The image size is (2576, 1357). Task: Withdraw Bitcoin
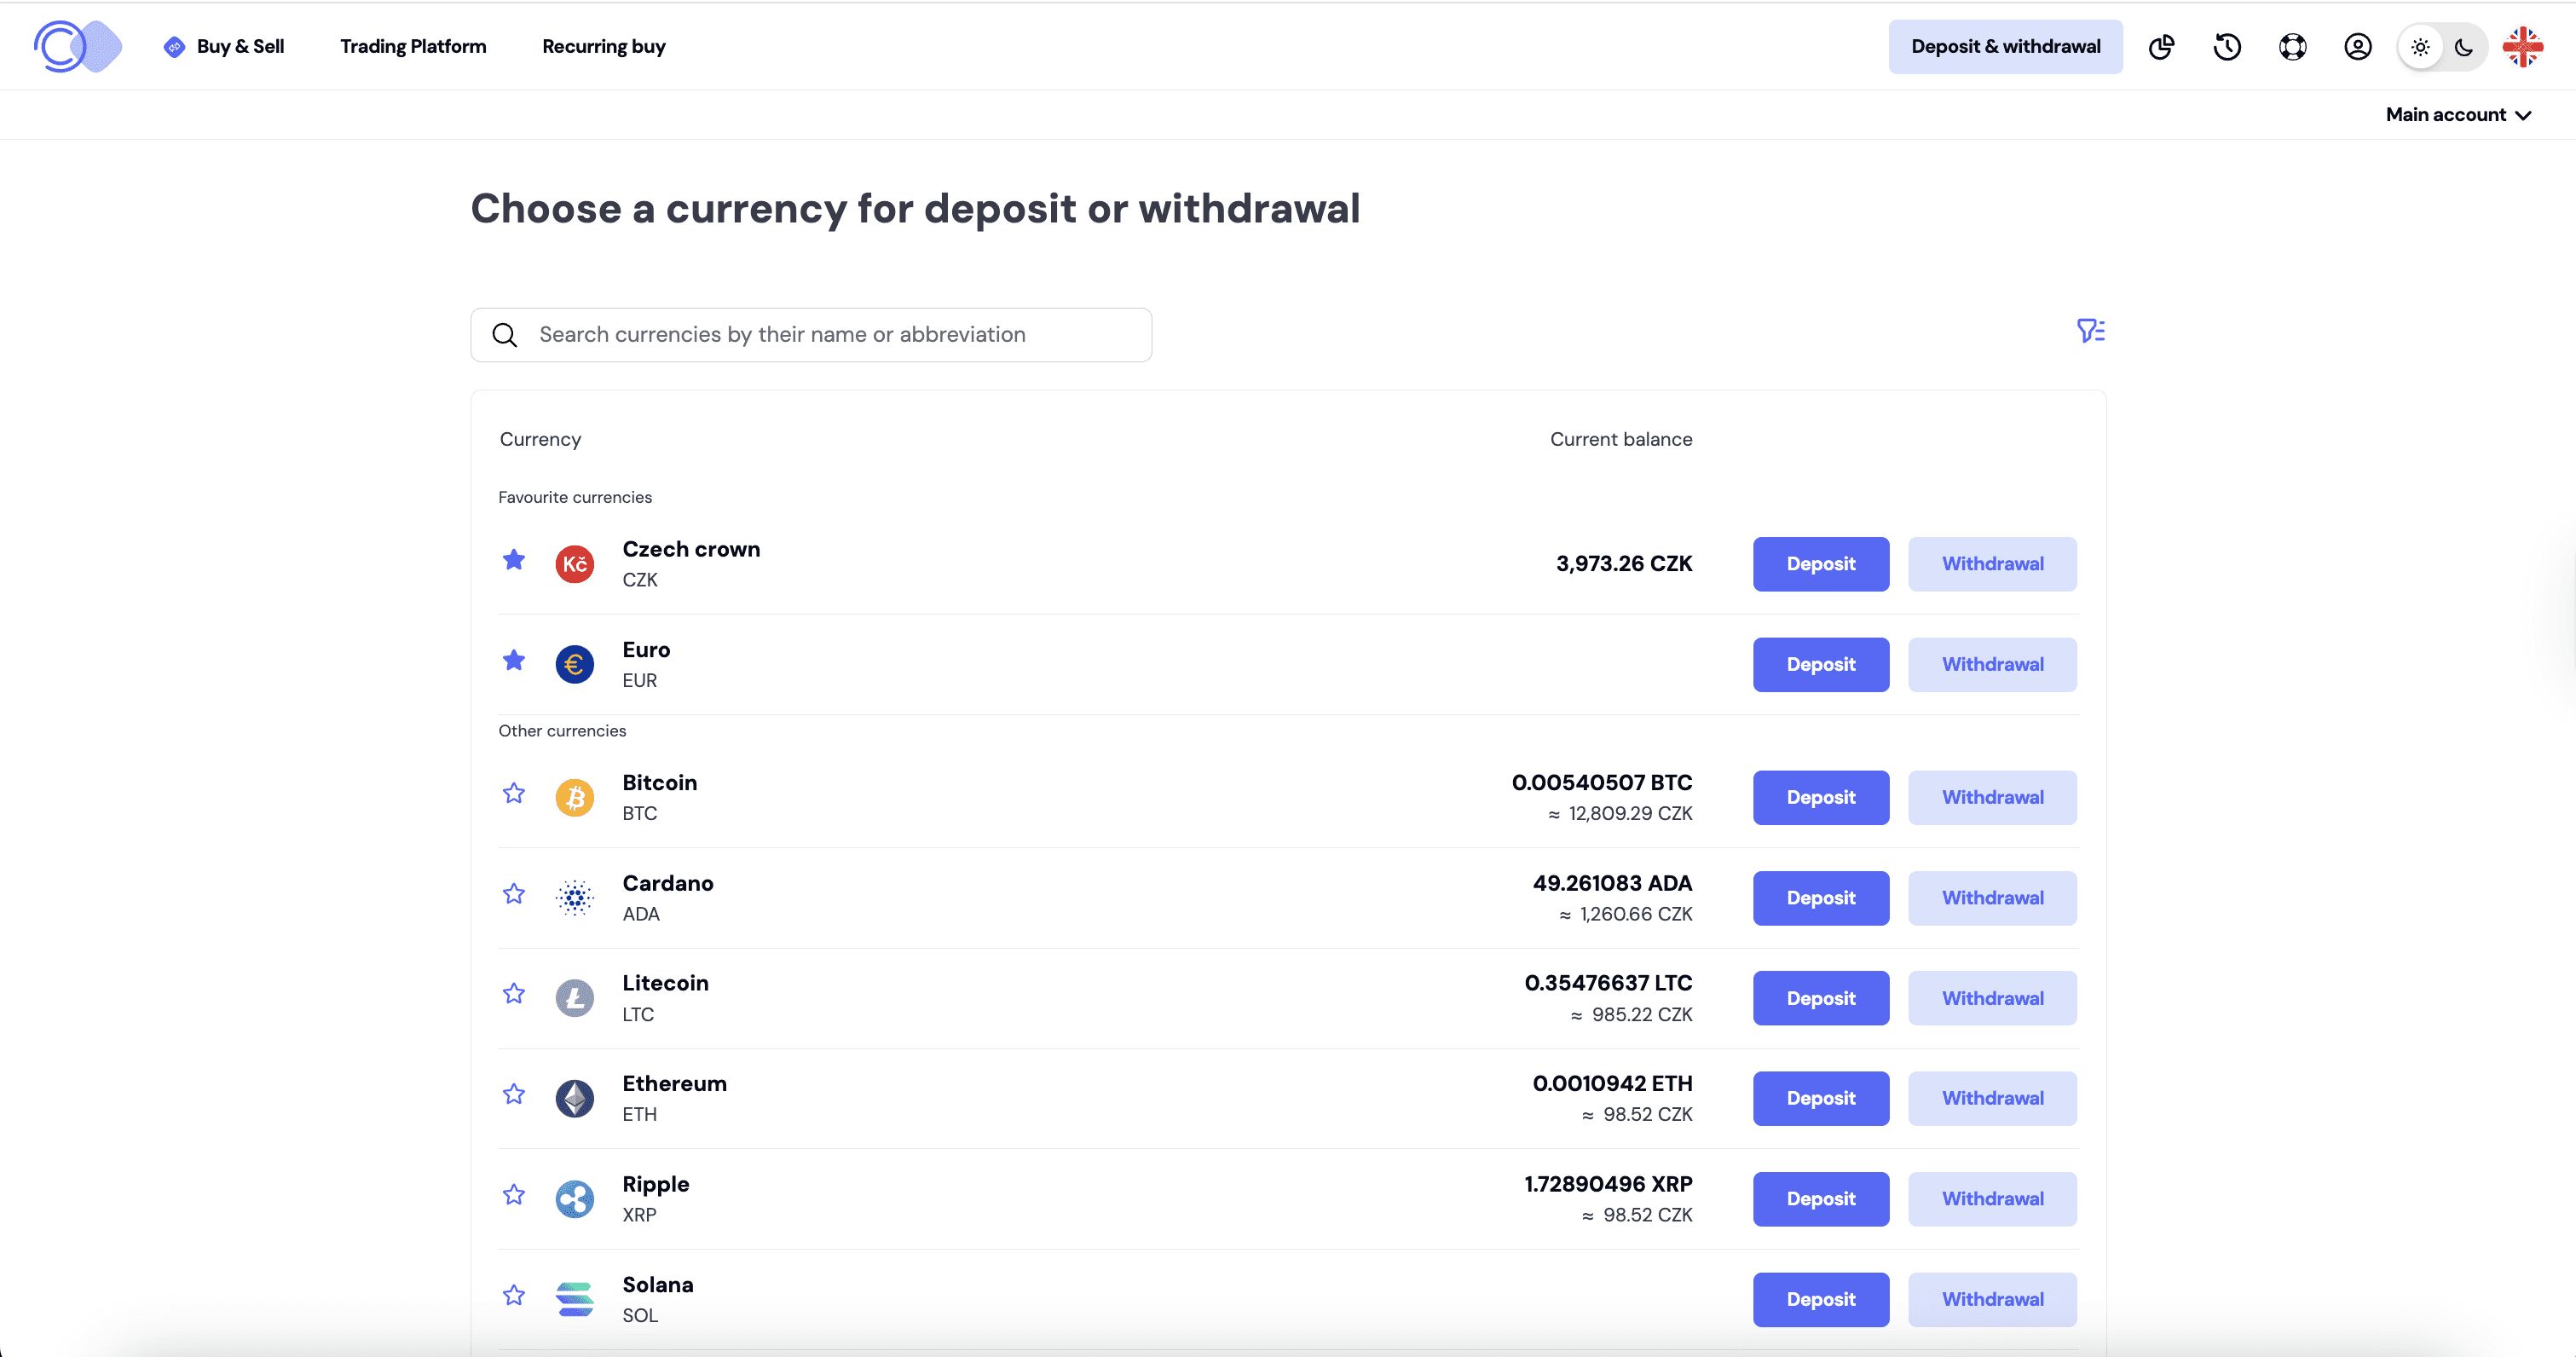coord(1992,797)
